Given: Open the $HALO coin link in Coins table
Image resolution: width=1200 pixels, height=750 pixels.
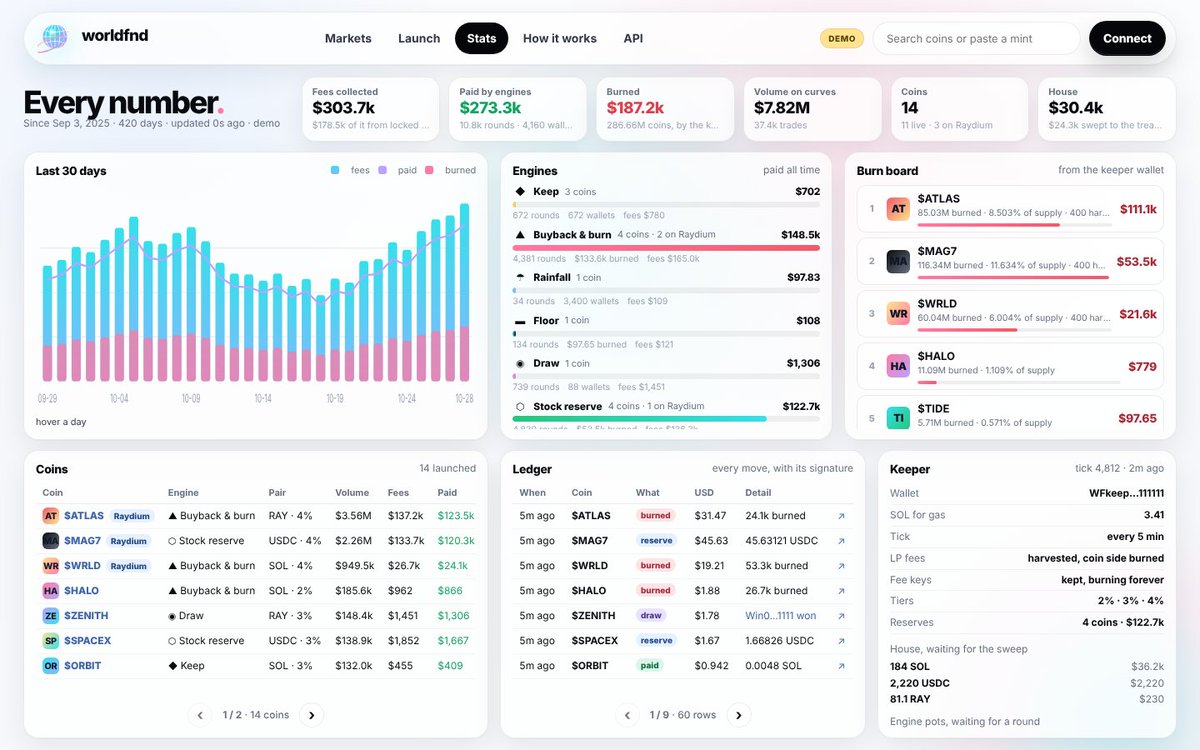Looking at the screenshot, I should [x=82, y=591].
